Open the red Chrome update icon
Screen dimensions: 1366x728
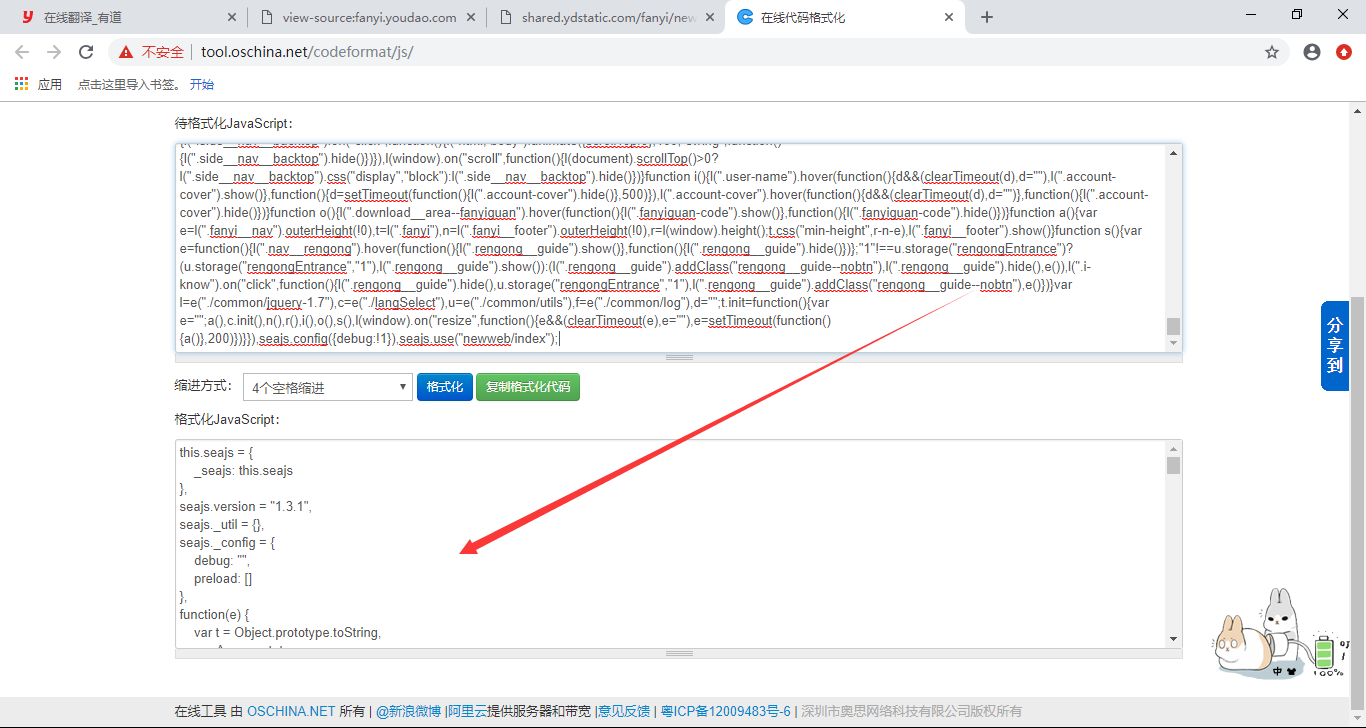(x=1344, y=52)
